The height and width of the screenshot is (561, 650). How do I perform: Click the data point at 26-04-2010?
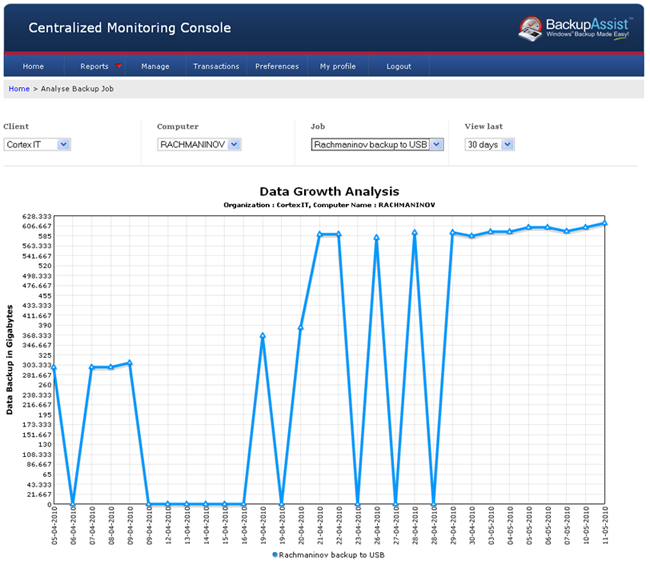pos(376,238)
